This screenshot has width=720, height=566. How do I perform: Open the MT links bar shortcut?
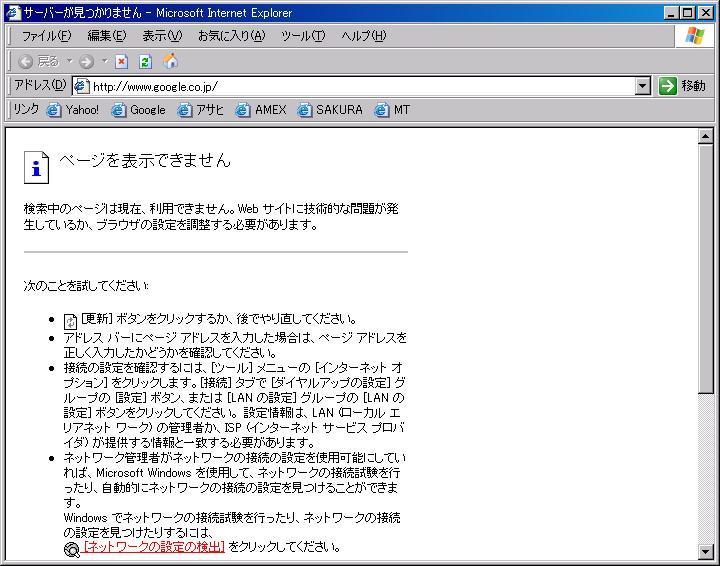coord(392,110)
